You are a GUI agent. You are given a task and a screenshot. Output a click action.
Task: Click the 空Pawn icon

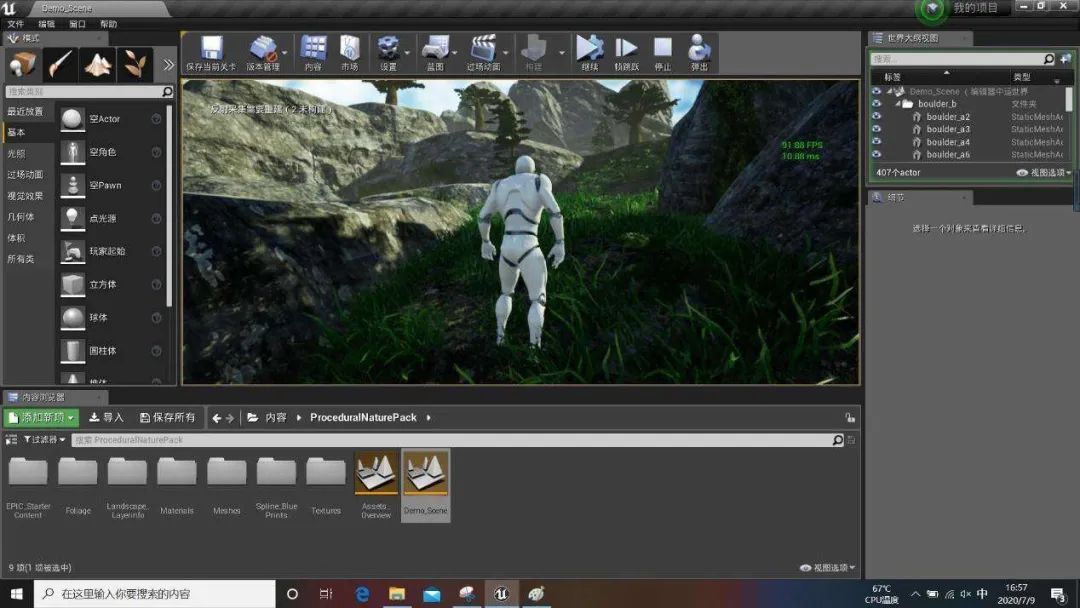coord(72,185)
